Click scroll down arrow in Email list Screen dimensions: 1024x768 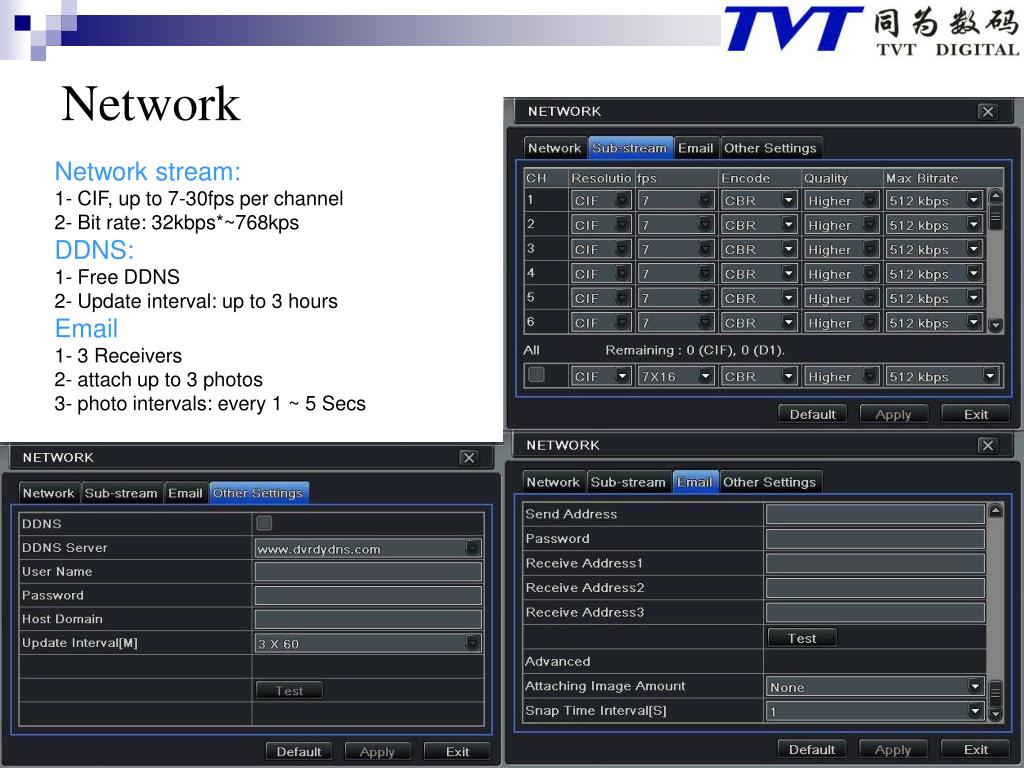coord(995,714)
